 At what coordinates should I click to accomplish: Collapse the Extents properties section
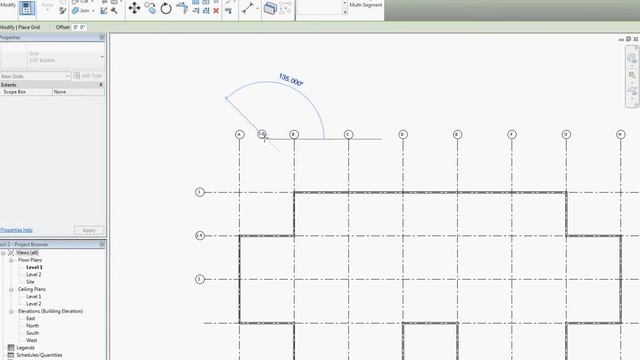coord(101,85)
